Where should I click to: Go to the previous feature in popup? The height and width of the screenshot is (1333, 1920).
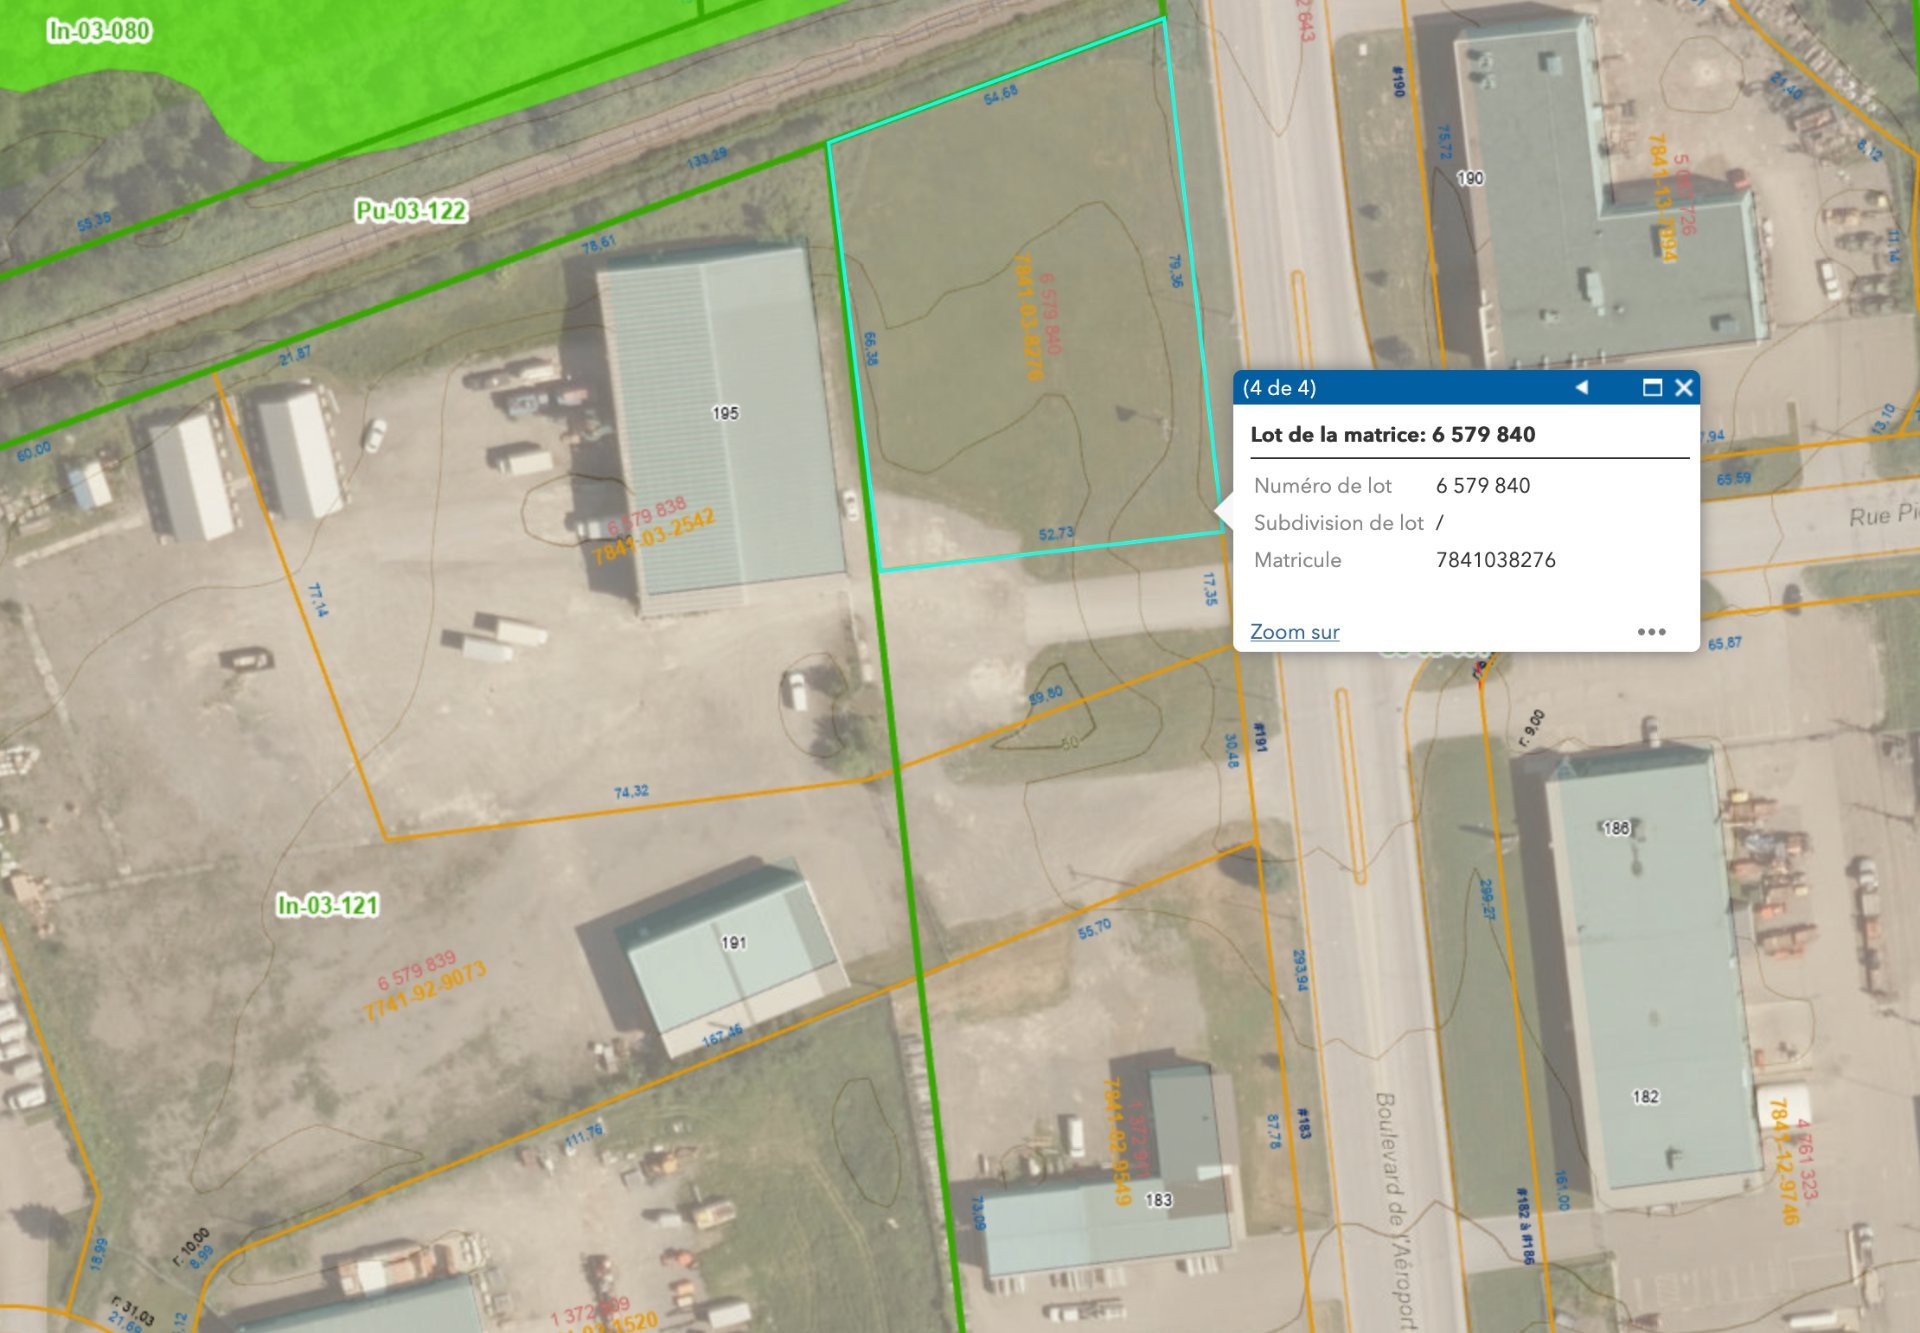pos(1581,387)
